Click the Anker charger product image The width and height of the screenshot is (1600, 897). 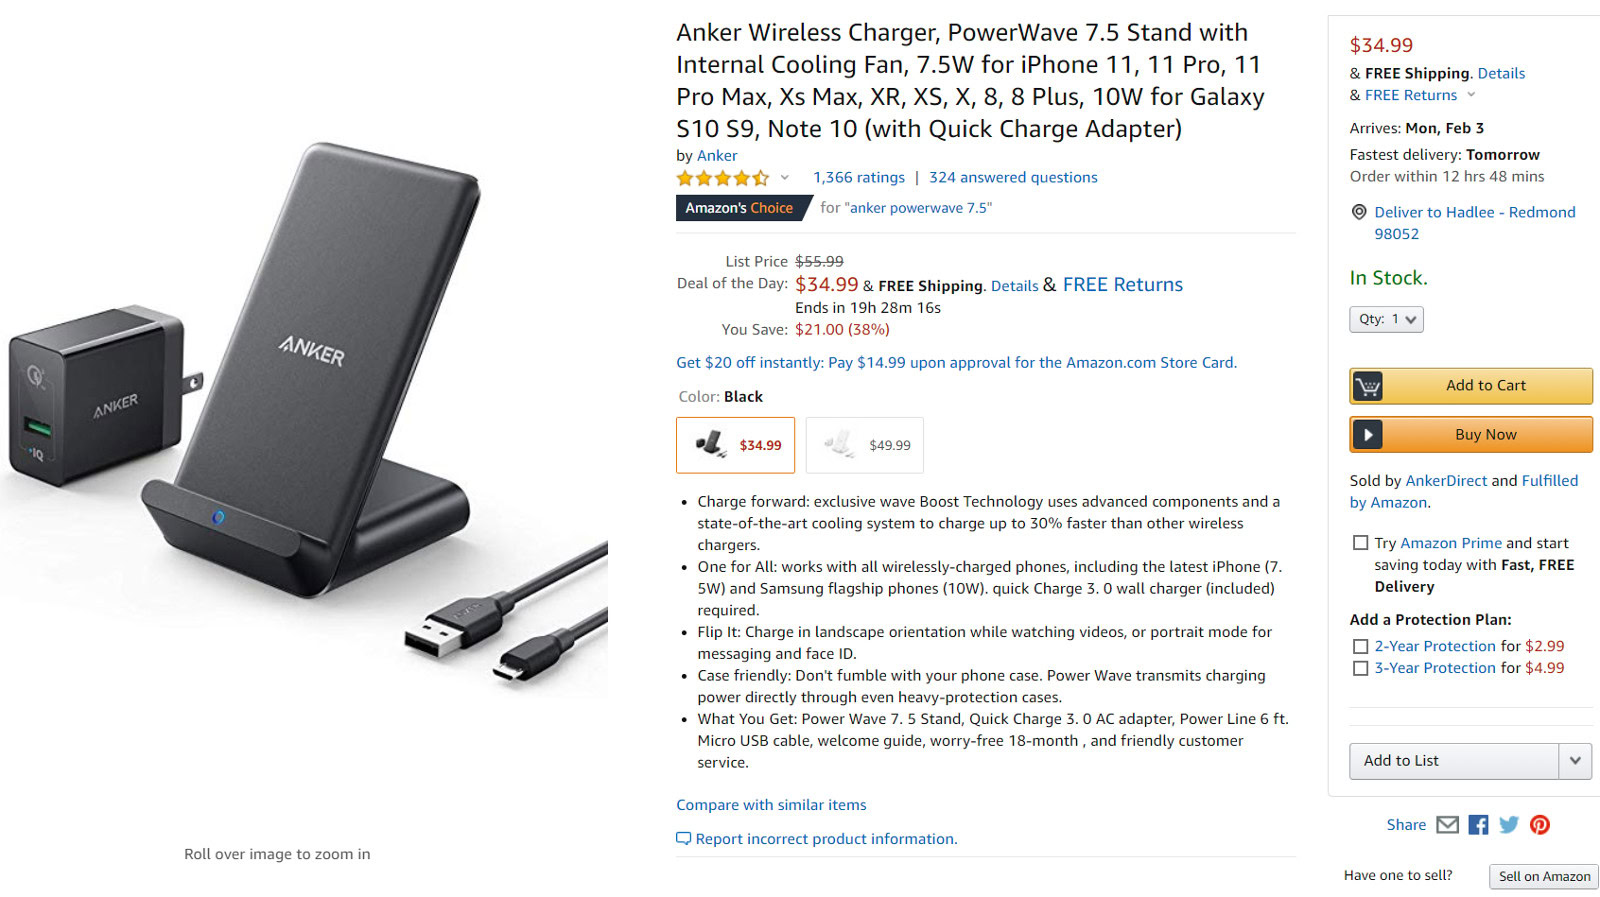(x=300, y=420)
